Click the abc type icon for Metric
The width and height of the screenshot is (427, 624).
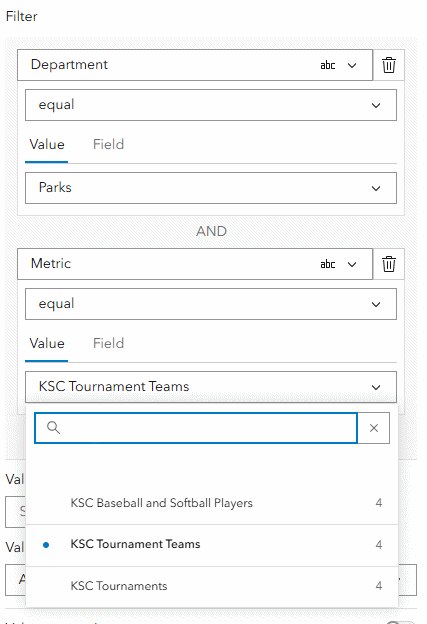328,264
